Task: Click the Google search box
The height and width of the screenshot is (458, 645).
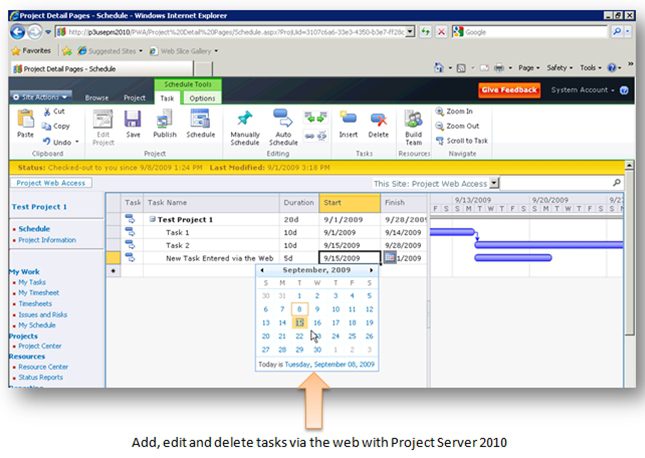Action: tap(535, 32)
